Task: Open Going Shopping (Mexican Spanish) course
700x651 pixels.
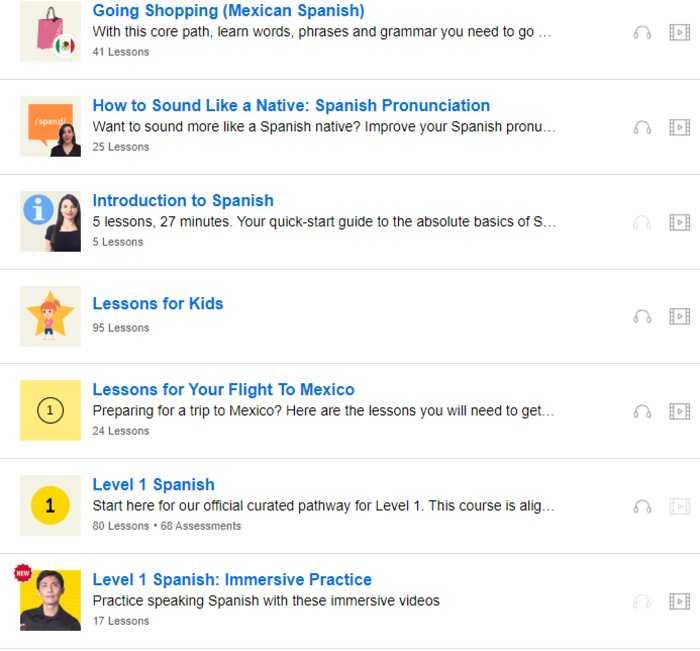Action: pyautogui.click(x=228, y=10)
